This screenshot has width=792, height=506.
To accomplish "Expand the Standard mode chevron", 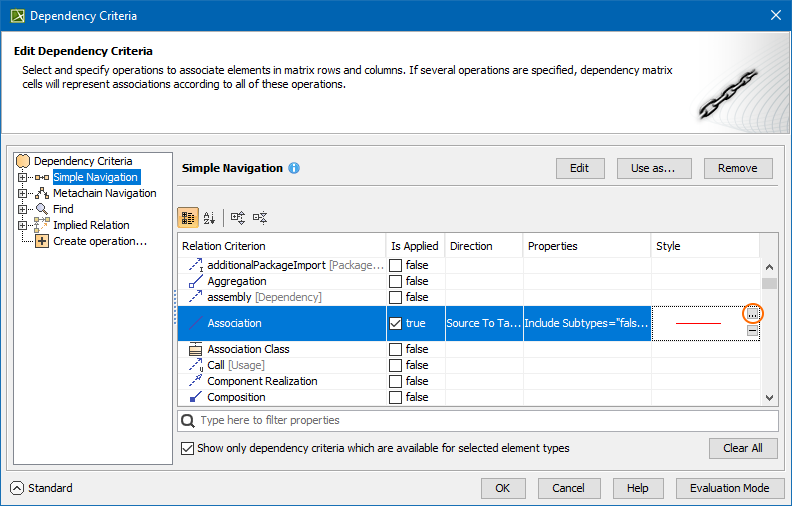I will [x=17, y=488].
